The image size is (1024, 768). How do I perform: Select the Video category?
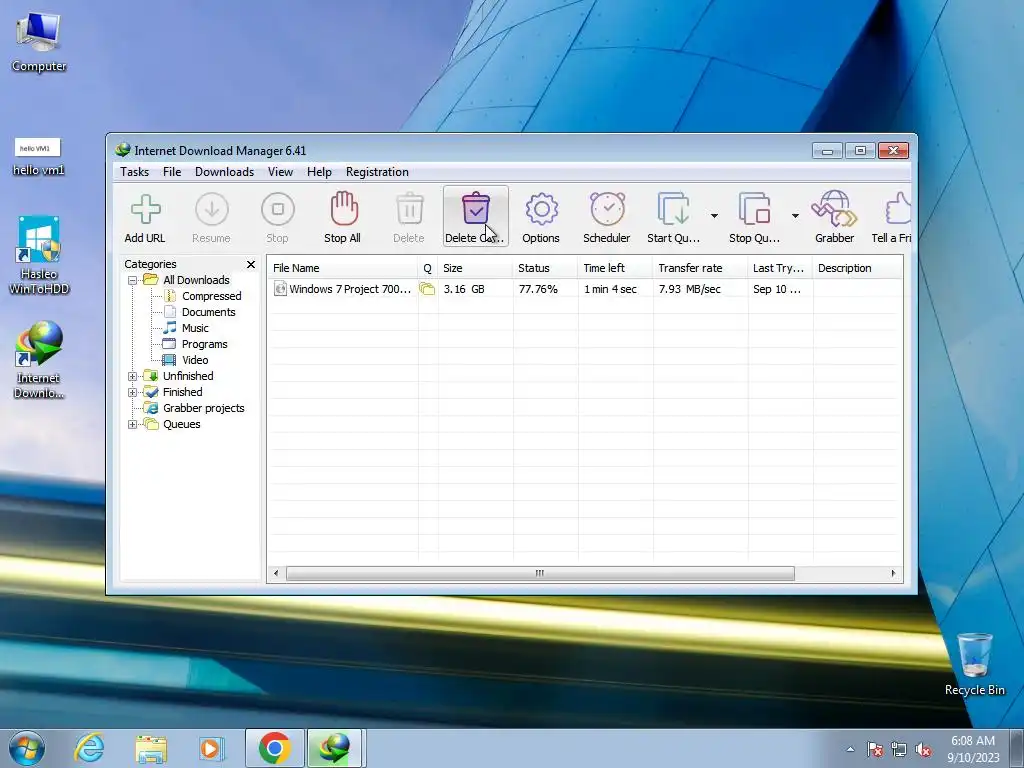pyautogui.click(x=195, y=360)
